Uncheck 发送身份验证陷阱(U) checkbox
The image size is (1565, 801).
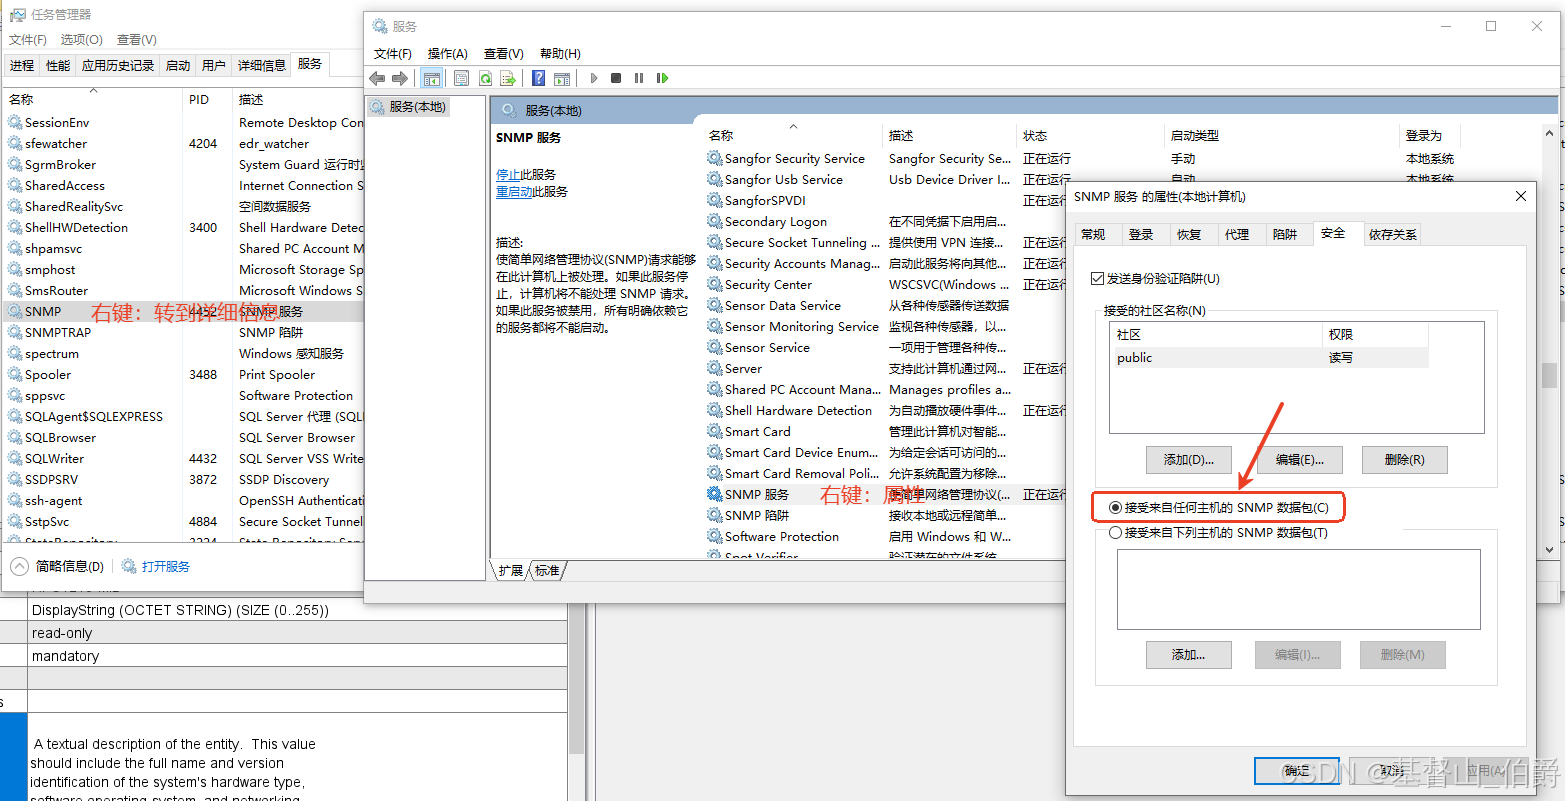click(x=1098, y=278)
